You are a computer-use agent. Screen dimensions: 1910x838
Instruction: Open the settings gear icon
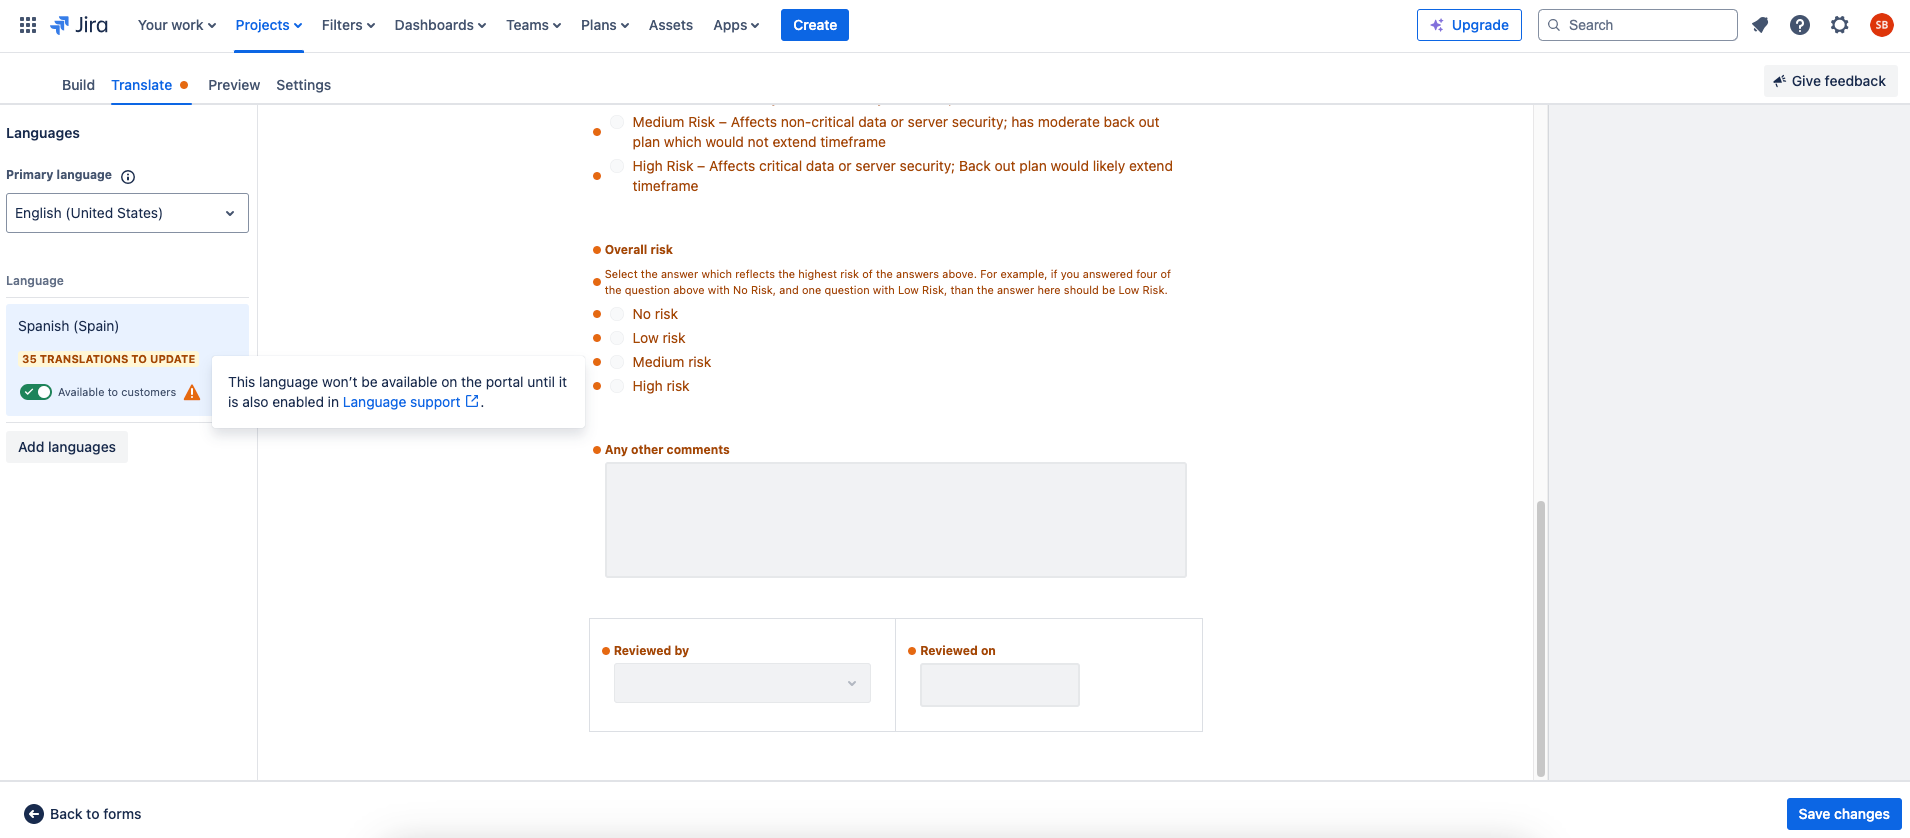[x=1840, y=25]
